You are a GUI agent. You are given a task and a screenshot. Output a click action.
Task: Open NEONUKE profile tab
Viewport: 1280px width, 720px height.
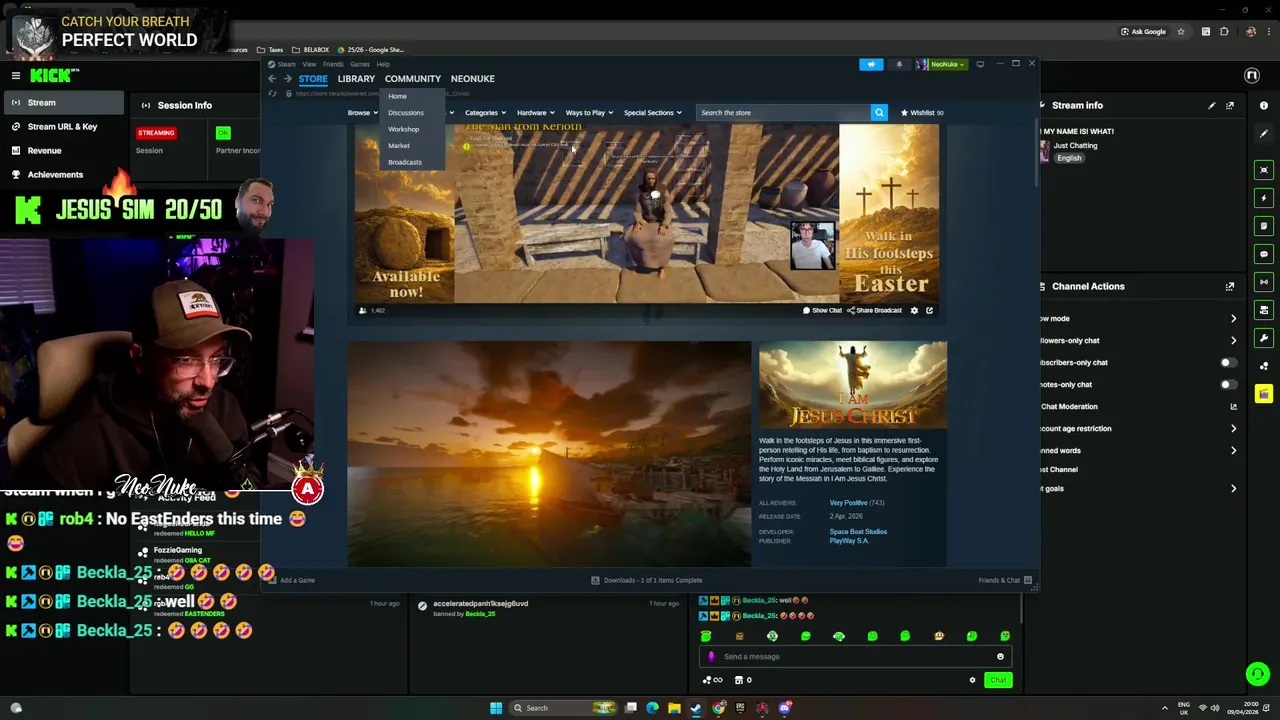(472, 79)
